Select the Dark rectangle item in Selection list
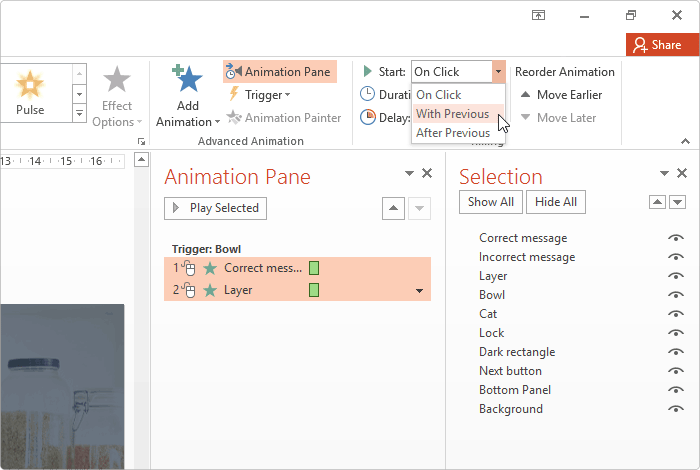Image resolution: width=700 pixels, height=470 pixels. [x=516, y=352]
